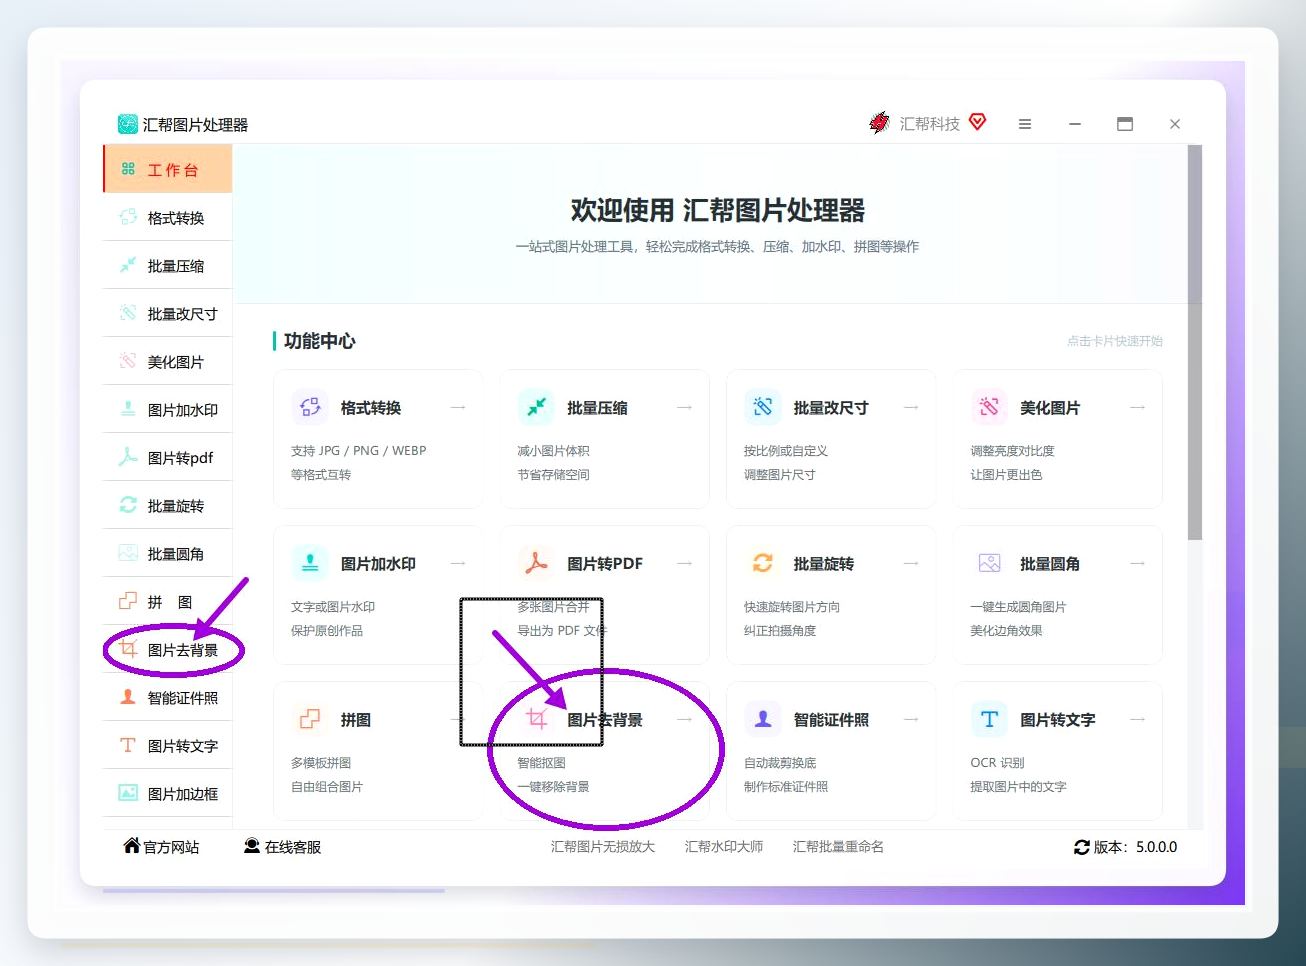Click the 多模板拼图 description text
The width and height of the screenshot is (1306, 966).
pyautogui.click(x=321, y=763)
